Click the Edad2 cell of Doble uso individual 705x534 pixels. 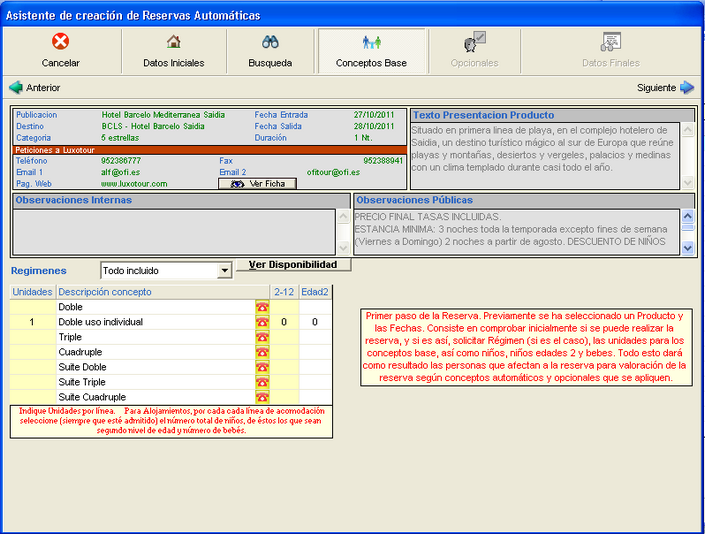coord(315,322)
